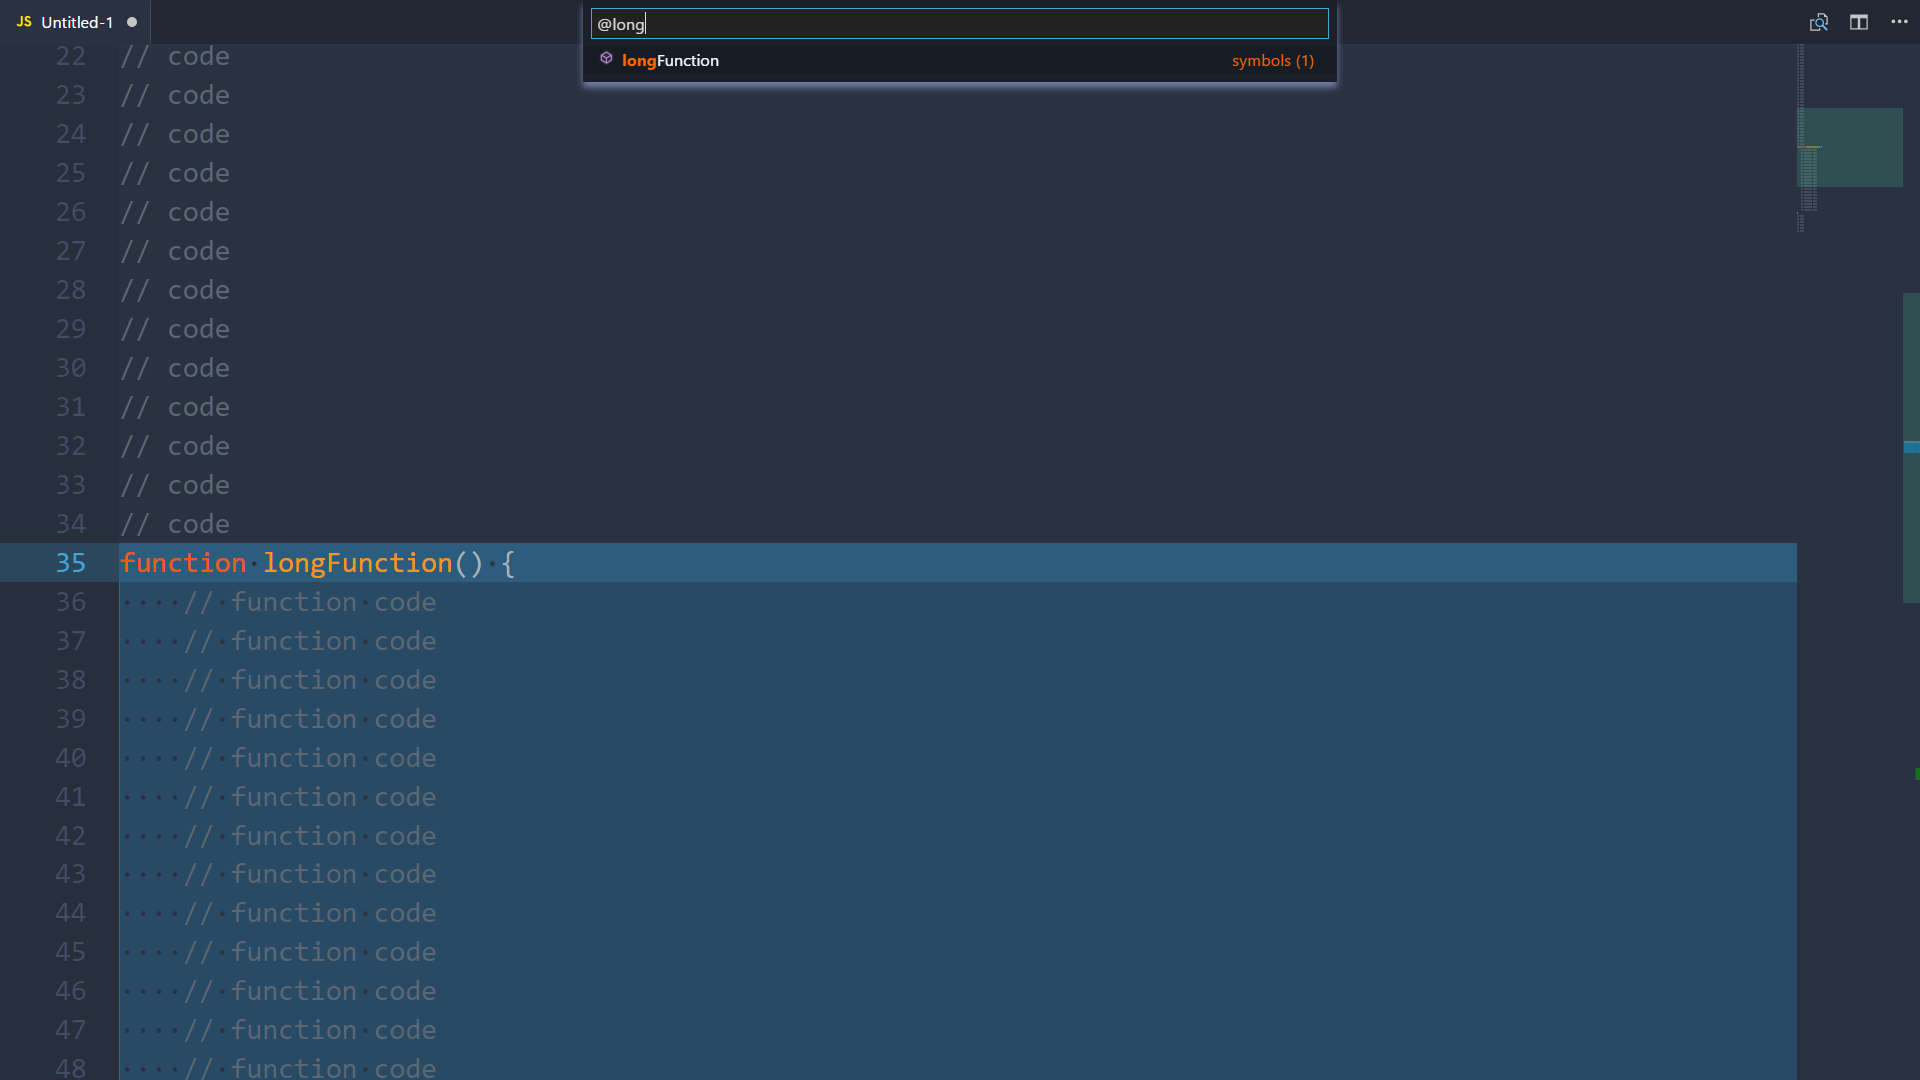Click the search-in-file icon in the editor toolbar
Image resolution: width=1920 pixels, height=1080 pixels.
pyautogui.click(x=1819, y=21)
